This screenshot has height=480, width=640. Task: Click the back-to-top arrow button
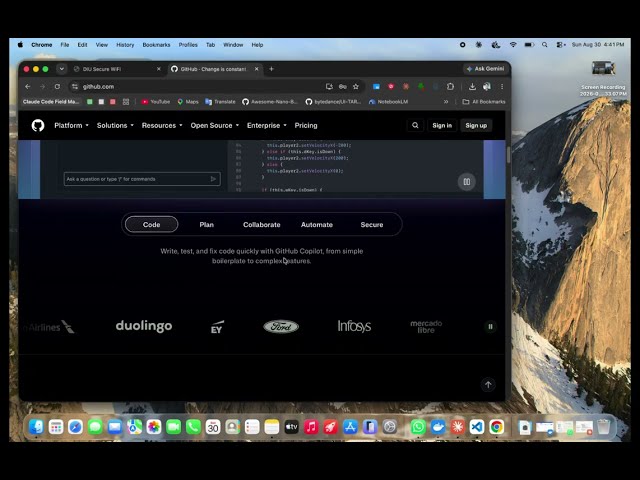click(488, 384)
